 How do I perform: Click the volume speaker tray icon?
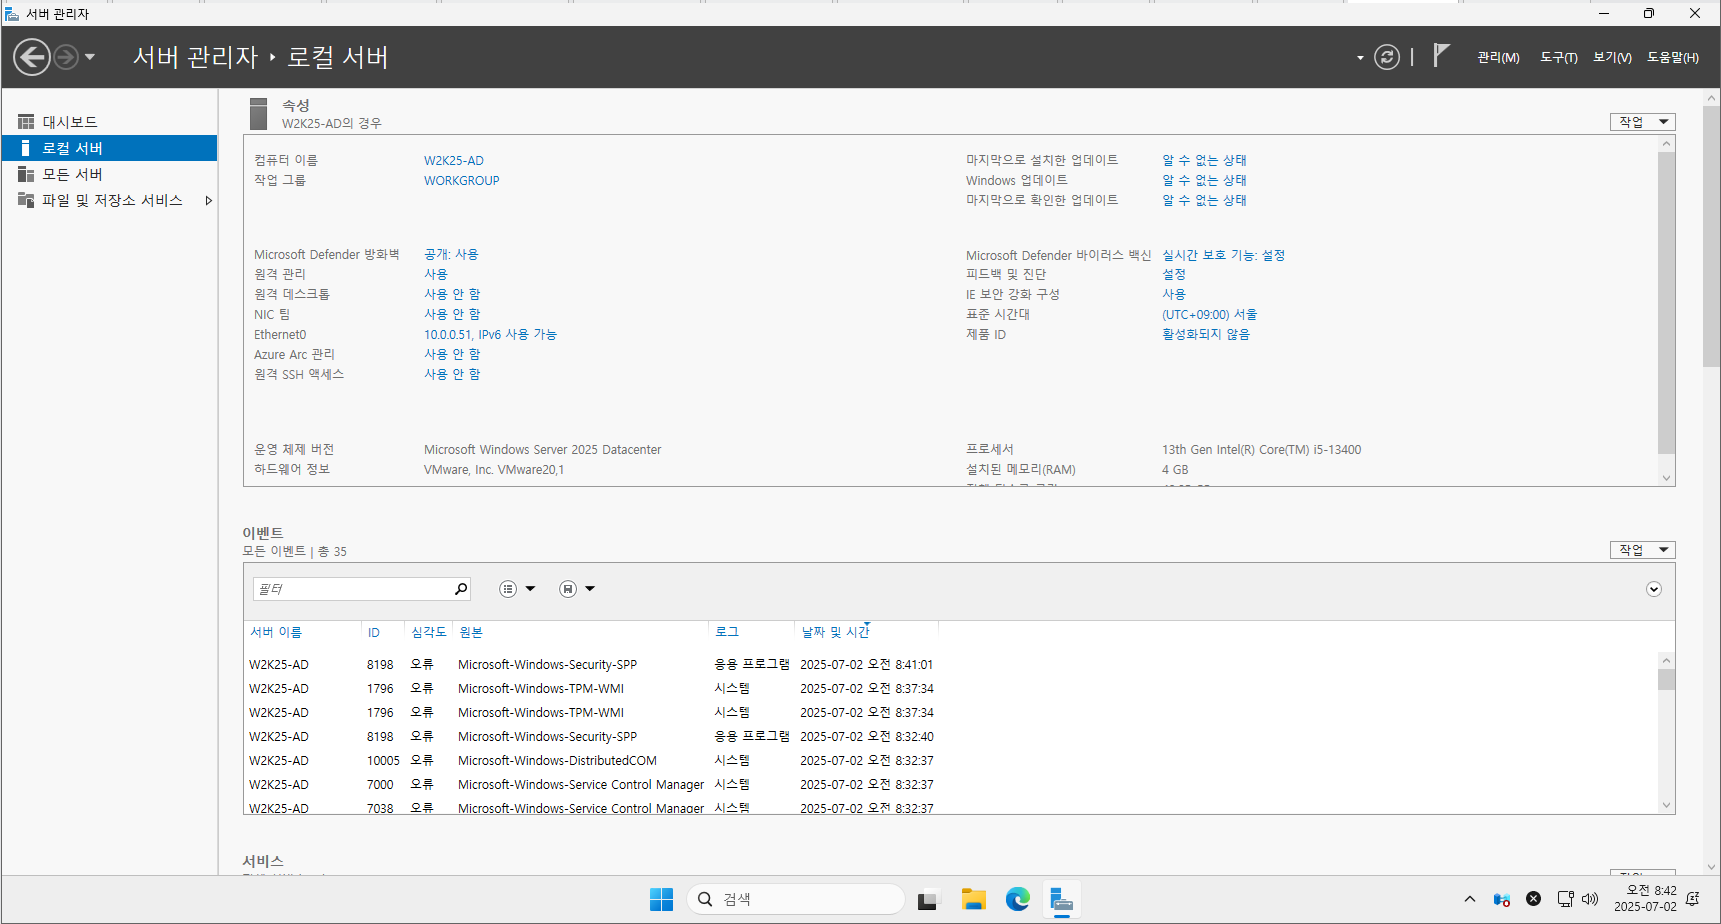click(1590, 899)
